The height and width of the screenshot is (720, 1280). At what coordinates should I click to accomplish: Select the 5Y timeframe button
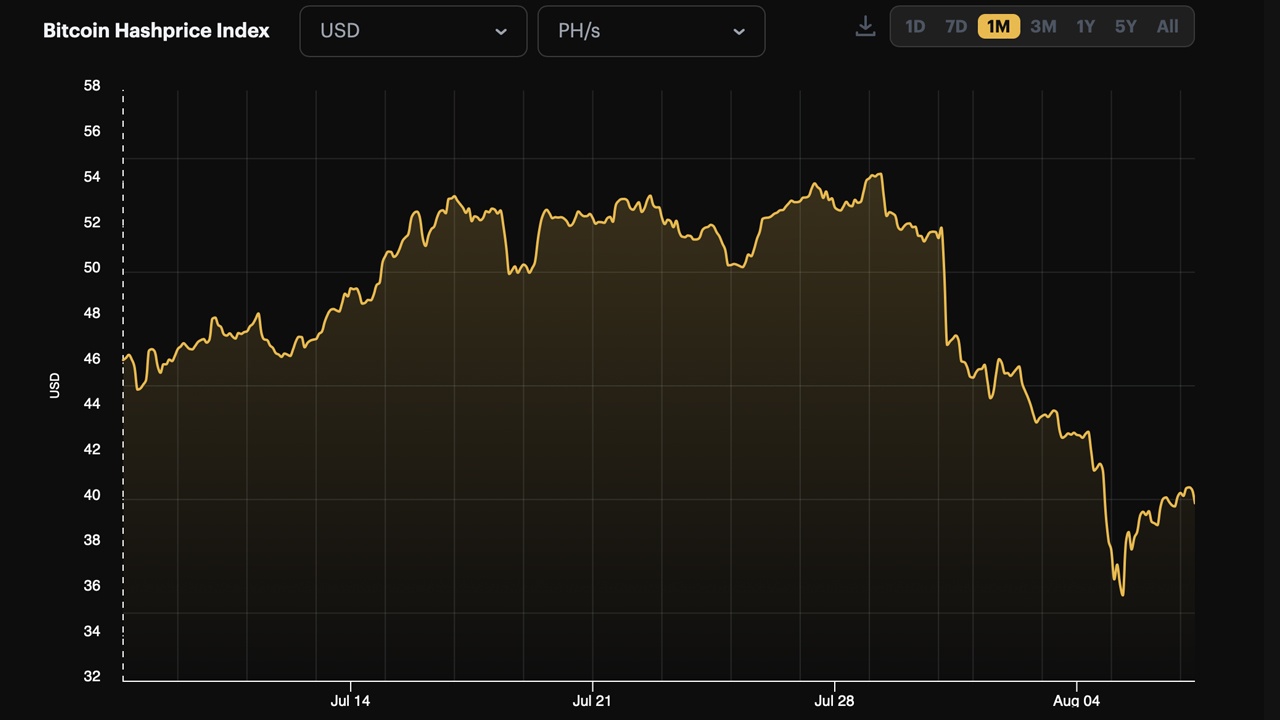coord(1125,26)
